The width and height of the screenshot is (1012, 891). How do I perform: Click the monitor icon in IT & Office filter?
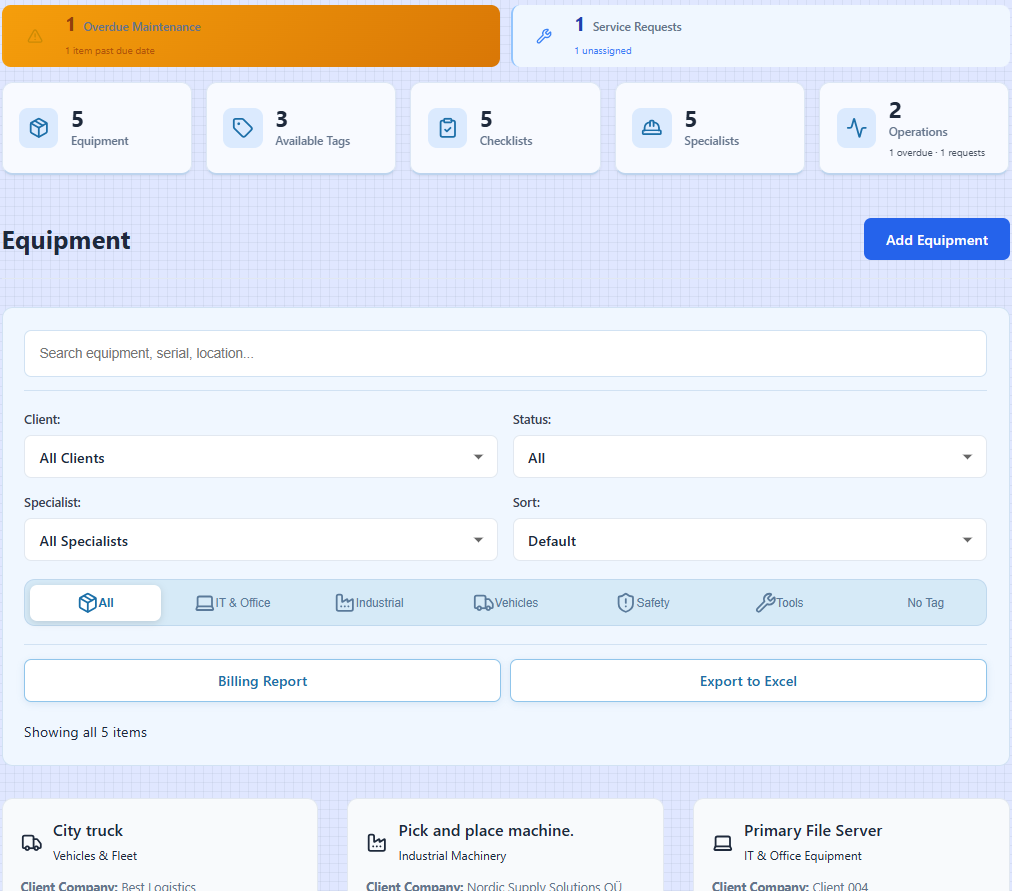[203, 602]
